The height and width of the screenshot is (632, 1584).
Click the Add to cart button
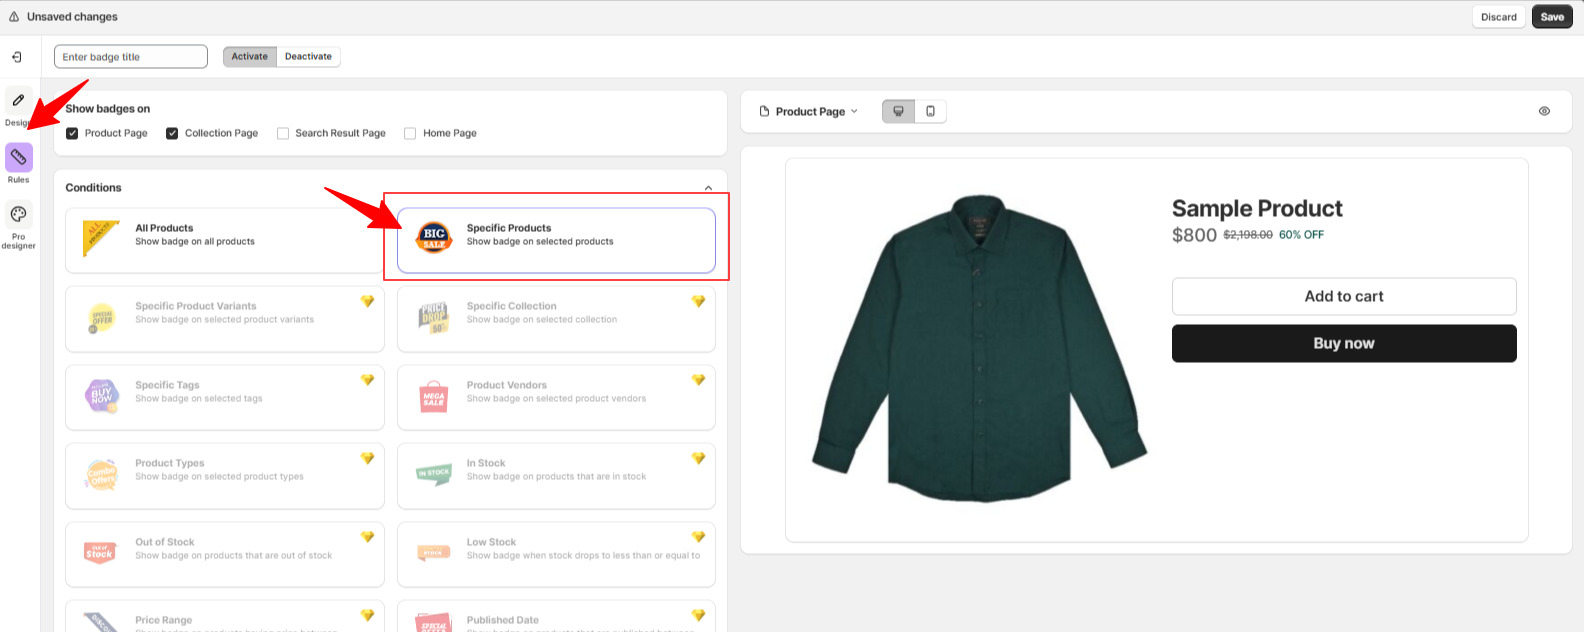[1344, 296]
